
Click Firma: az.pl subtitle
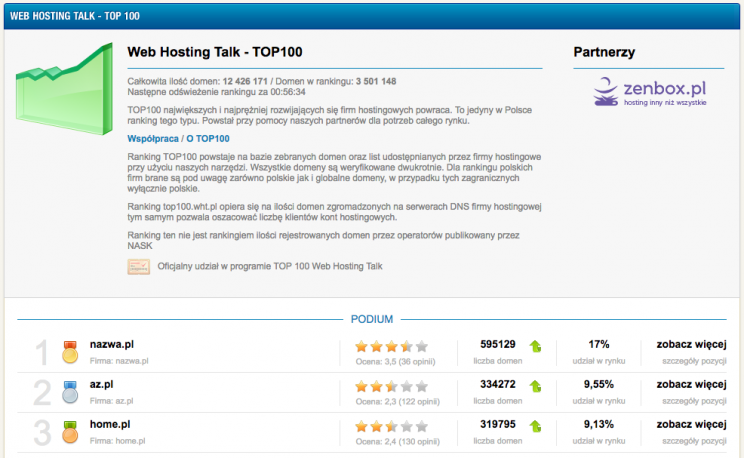(x=112, y=401)
